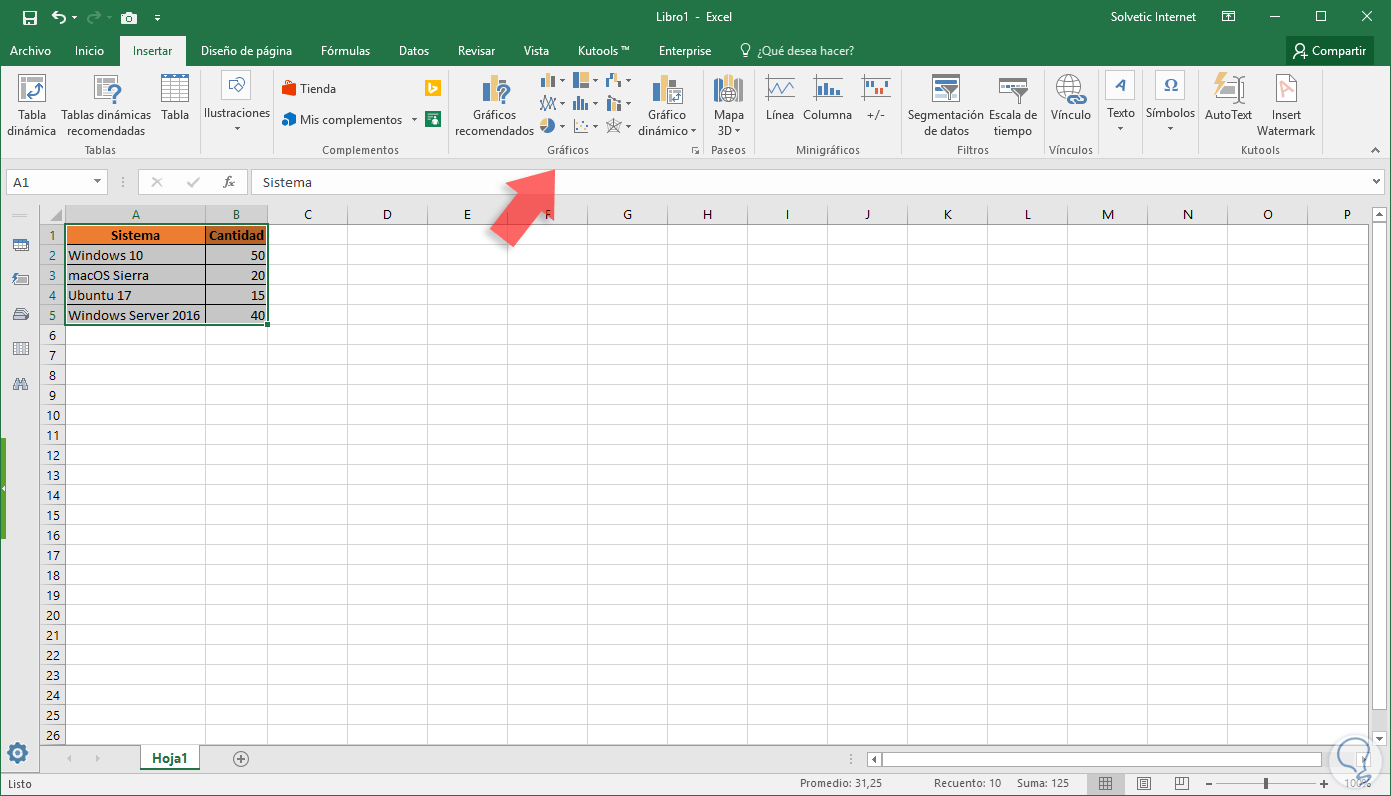Switch to the Fórmulas tab

point(345,51)
